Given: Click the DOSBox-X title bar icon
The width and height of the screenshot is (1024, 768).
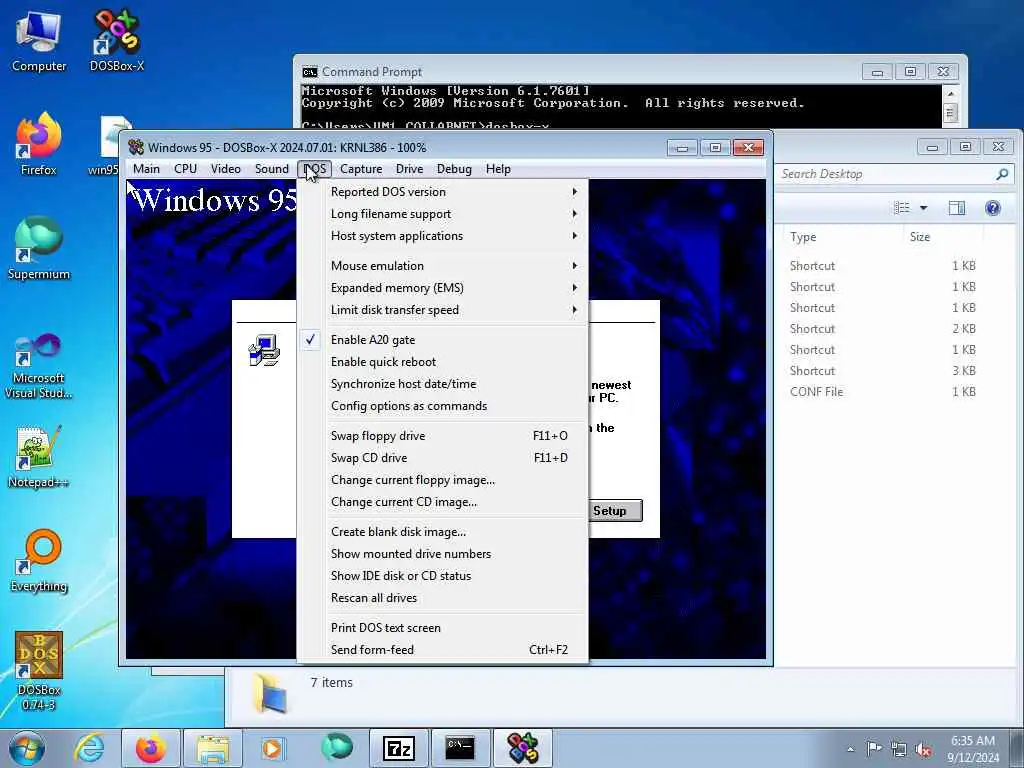Looking at the screenshot, I should pos(136,147).
